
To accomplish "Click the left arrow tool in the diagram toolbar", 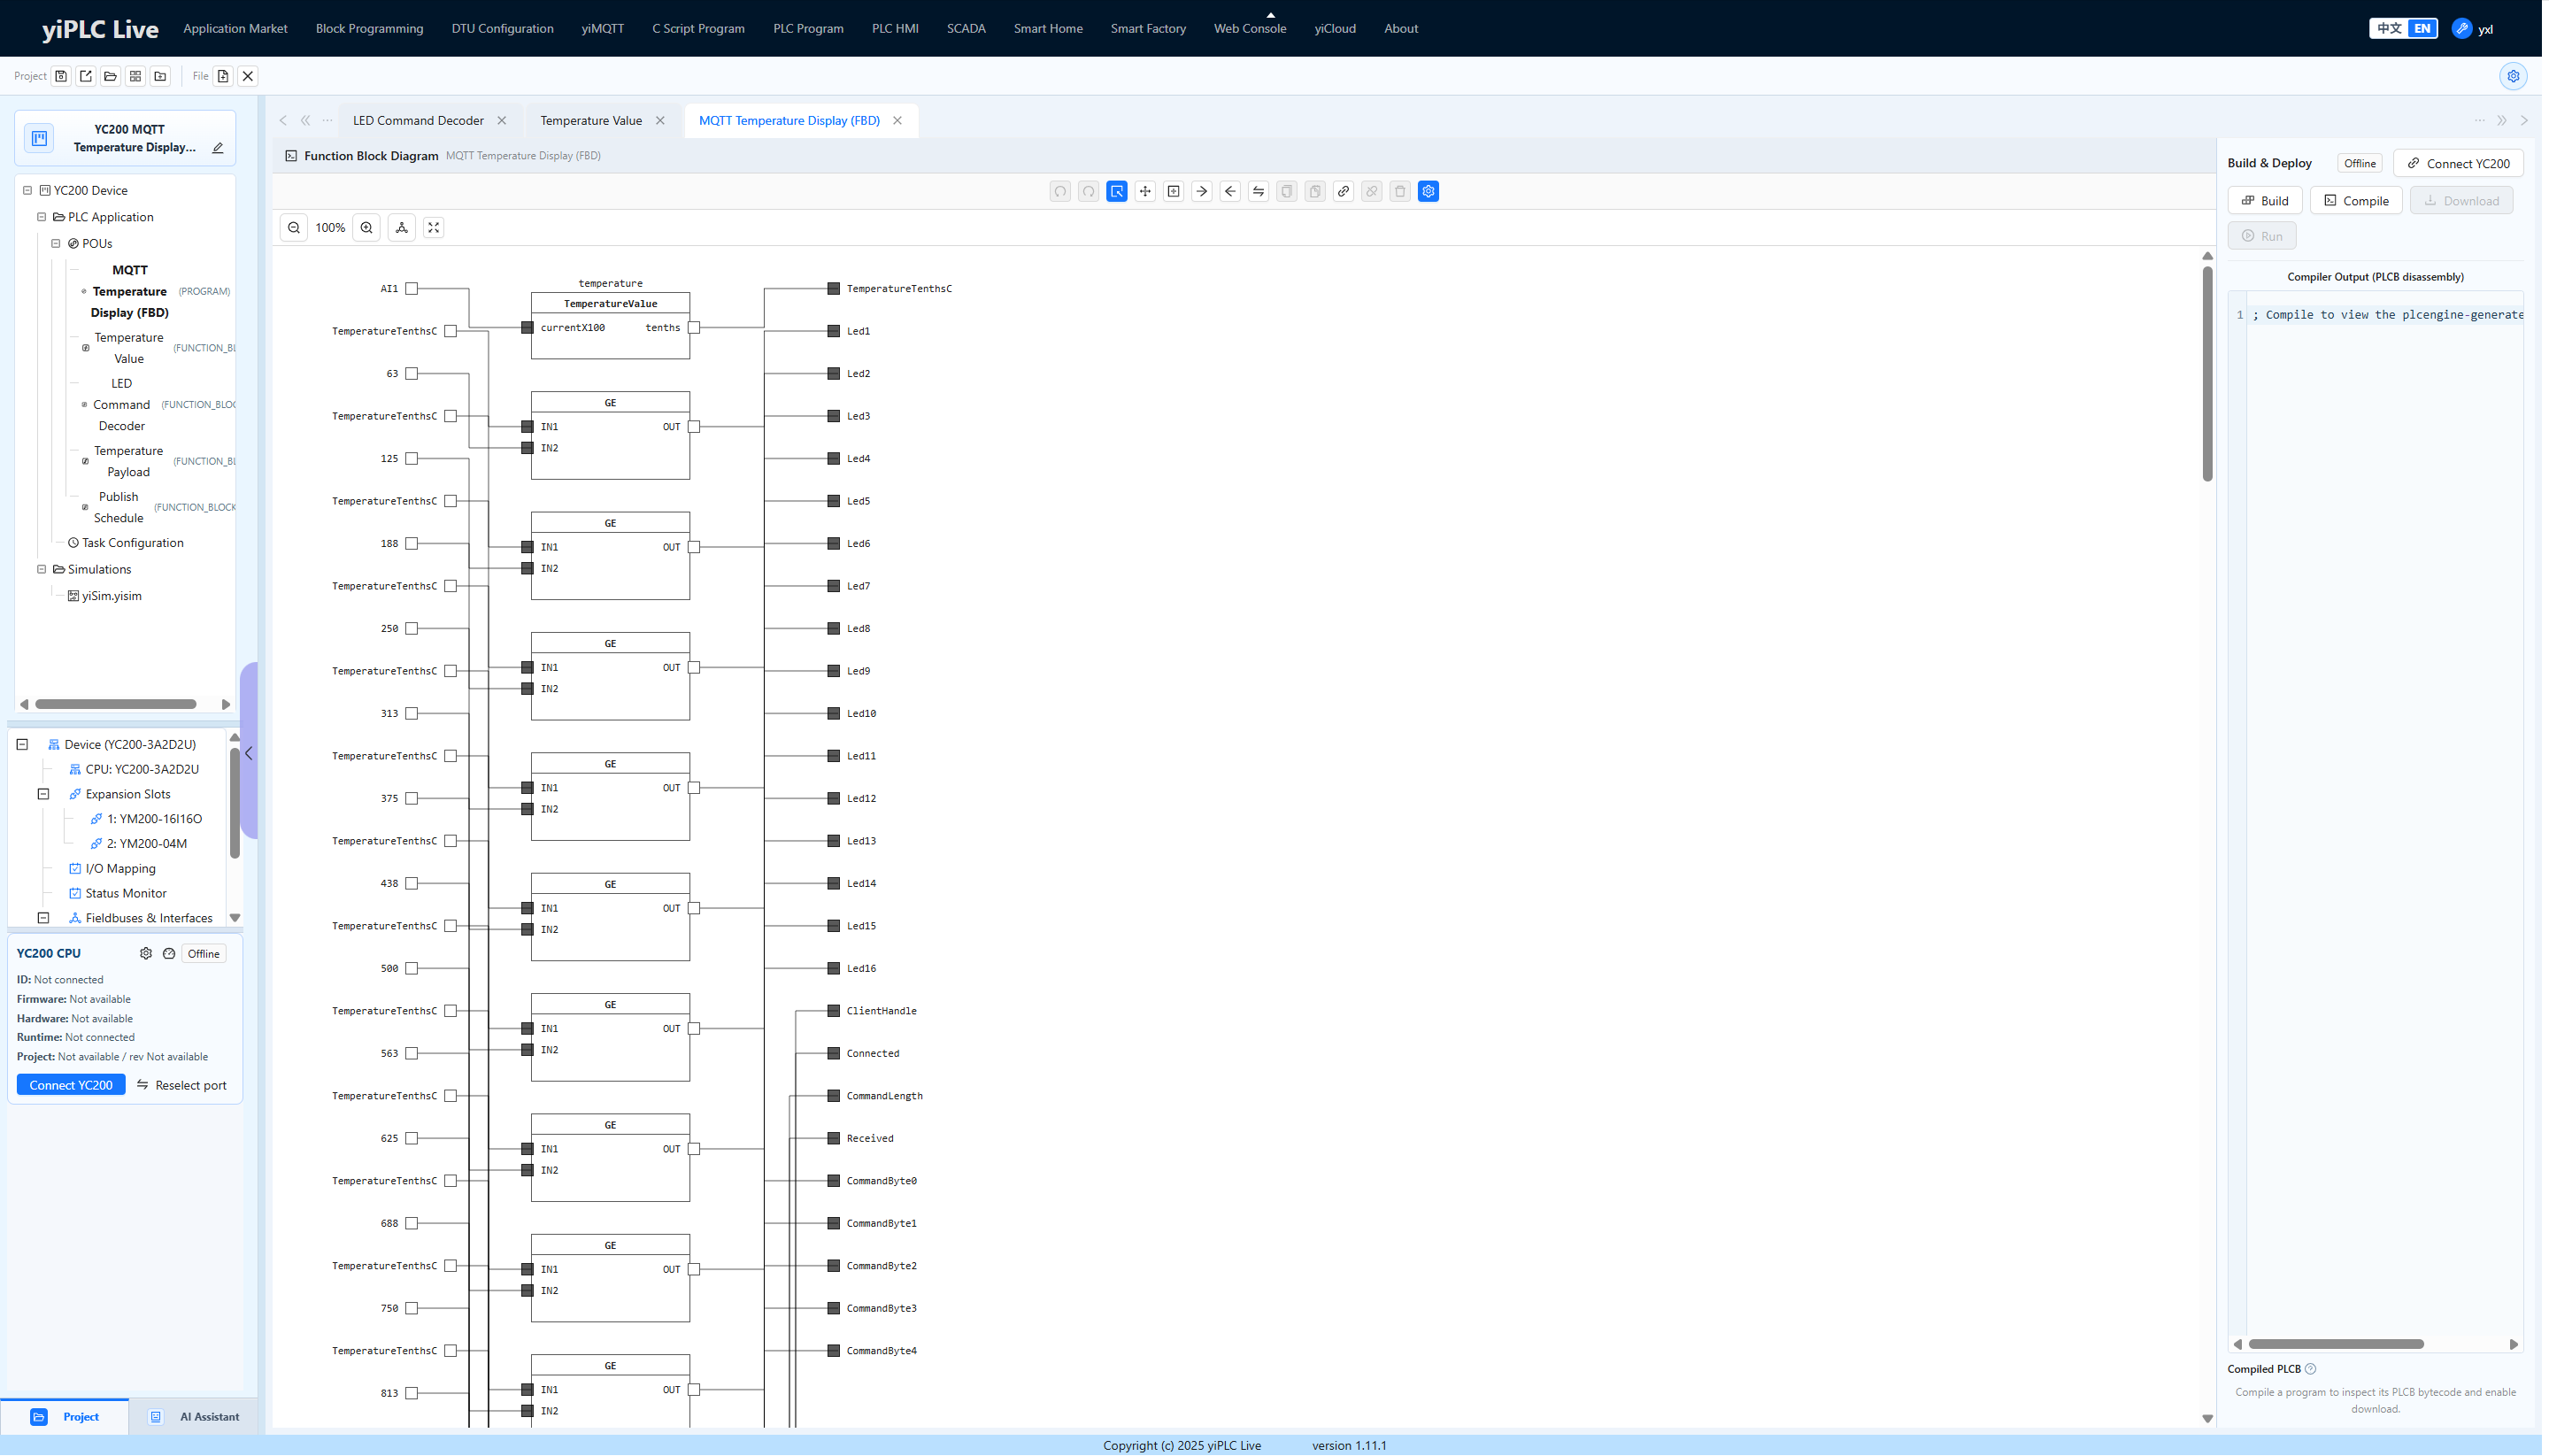I will [1230, 191].
